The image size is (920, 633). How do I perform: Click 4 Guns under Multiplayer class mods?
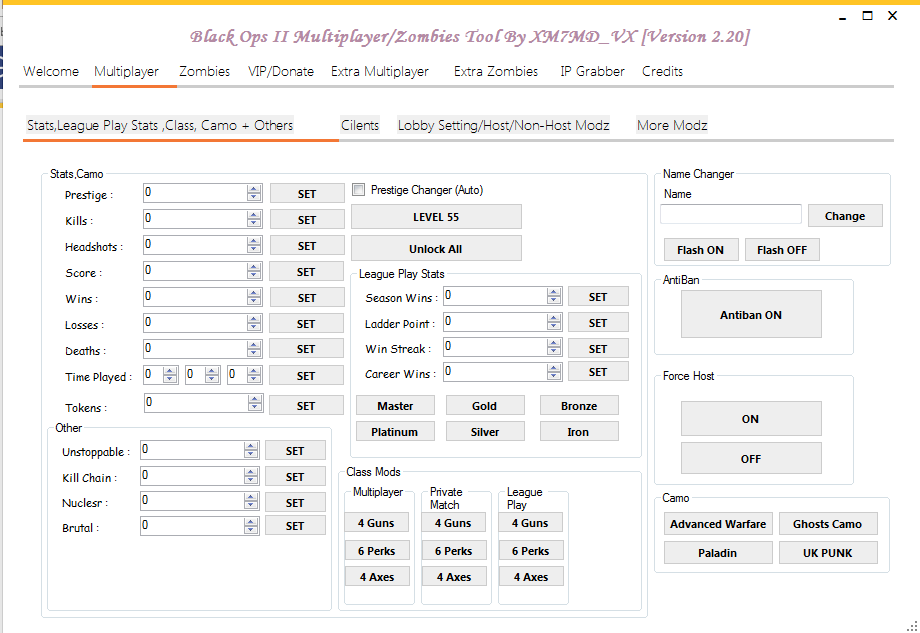click(x=377, y=522)
